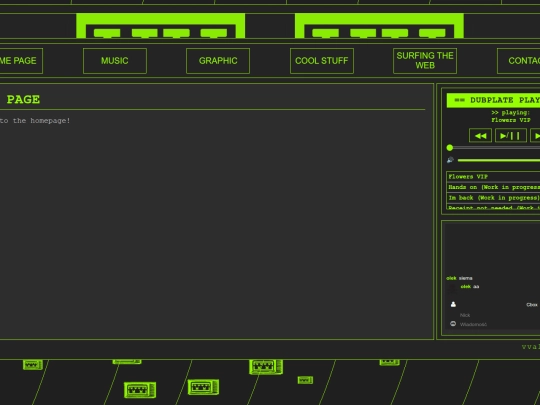Image resolution: width=540 pixels, height=405 pixels.
Task: Open the CONTACT nav button
Action: pos(519,61)
